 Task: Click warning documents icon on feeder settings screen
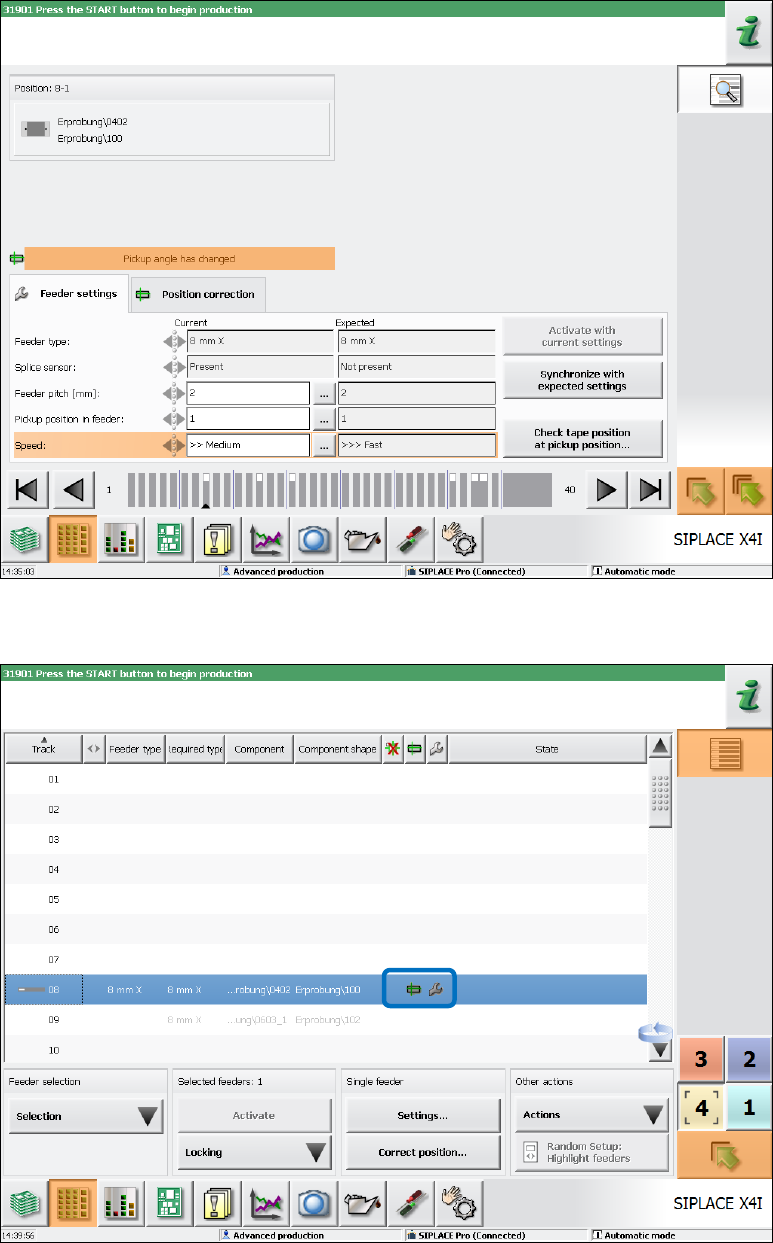coord(217,542)
